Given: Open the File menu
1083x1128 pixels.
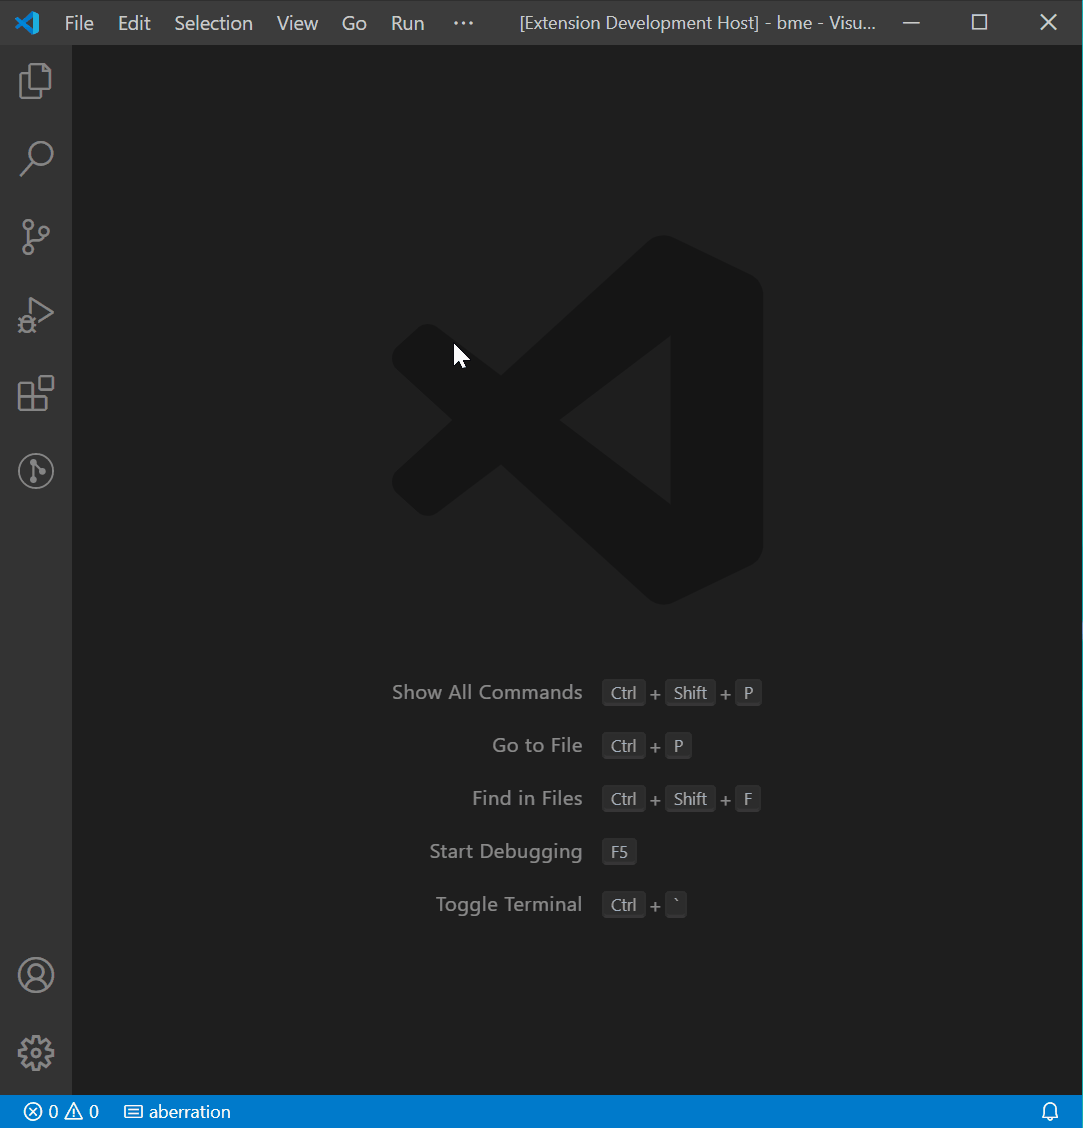Looking at the screenshot, I should tap(79, 23).
